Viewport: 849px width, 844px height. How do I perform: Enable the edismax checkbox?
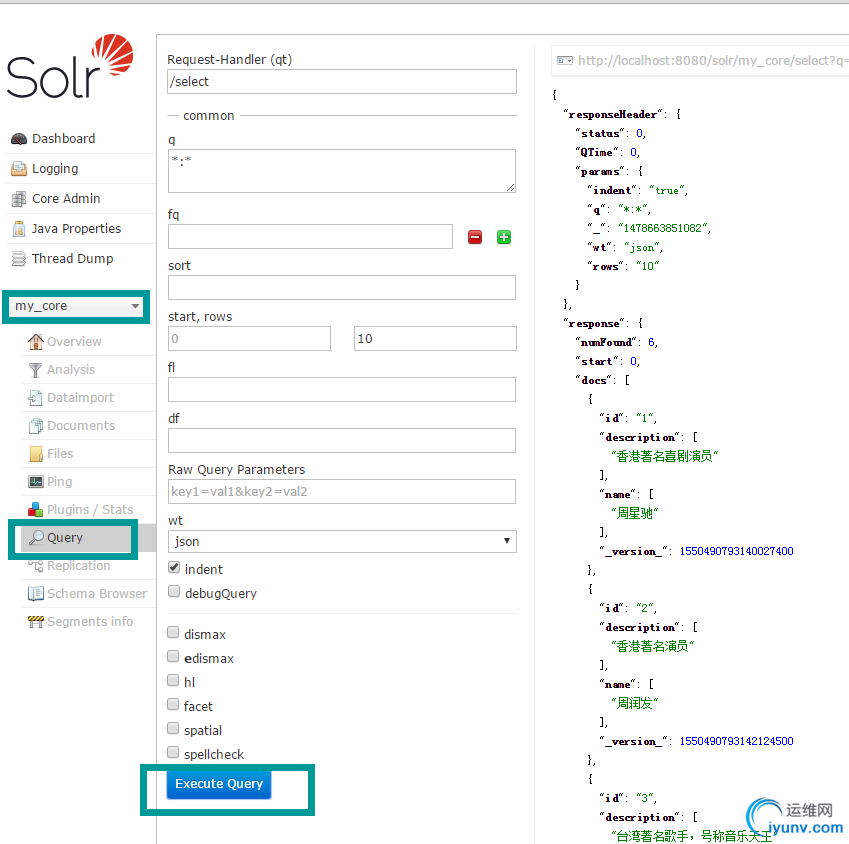(x=173, y=656)
